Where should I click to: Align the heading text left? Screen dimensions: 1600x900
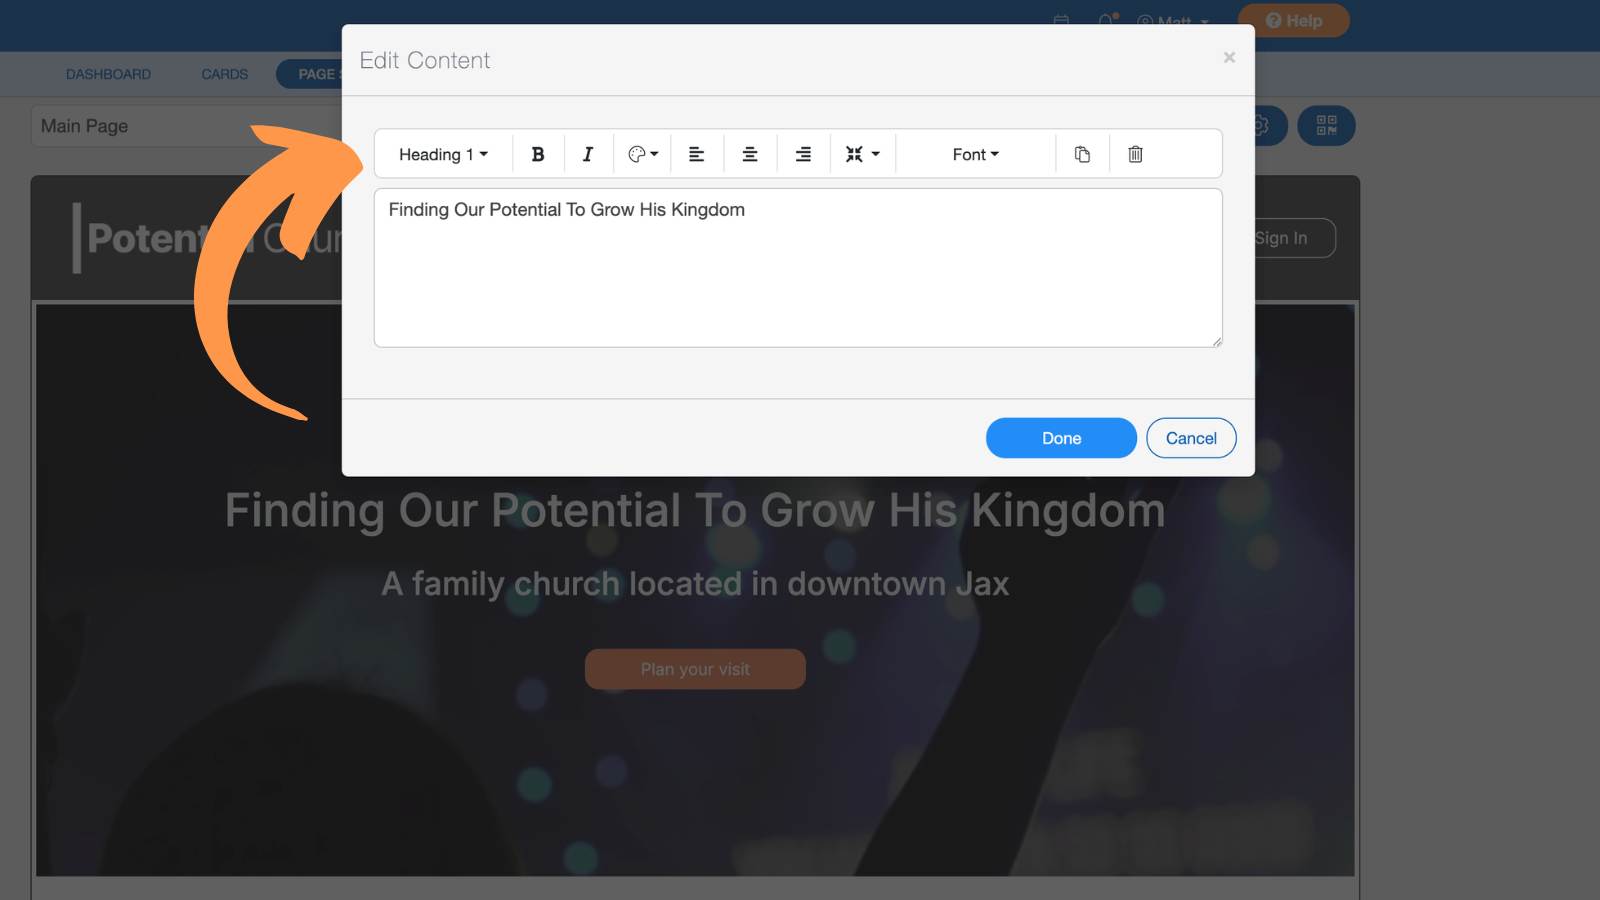697,154
